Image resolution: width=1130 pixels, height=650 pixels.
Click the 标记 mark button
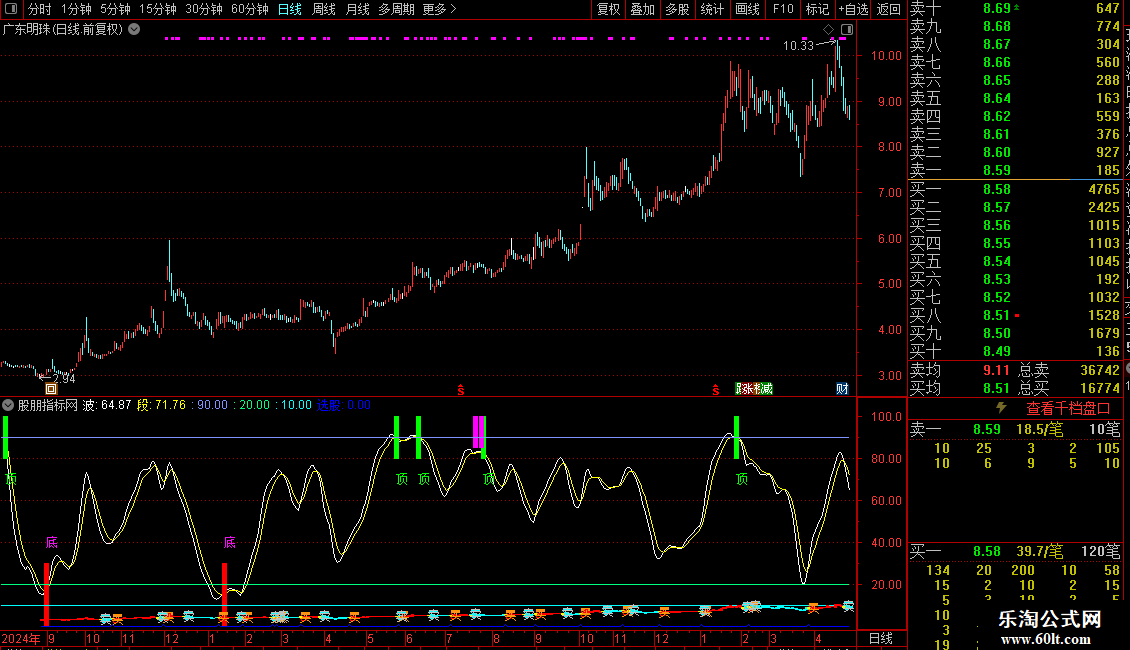(817, 9)
